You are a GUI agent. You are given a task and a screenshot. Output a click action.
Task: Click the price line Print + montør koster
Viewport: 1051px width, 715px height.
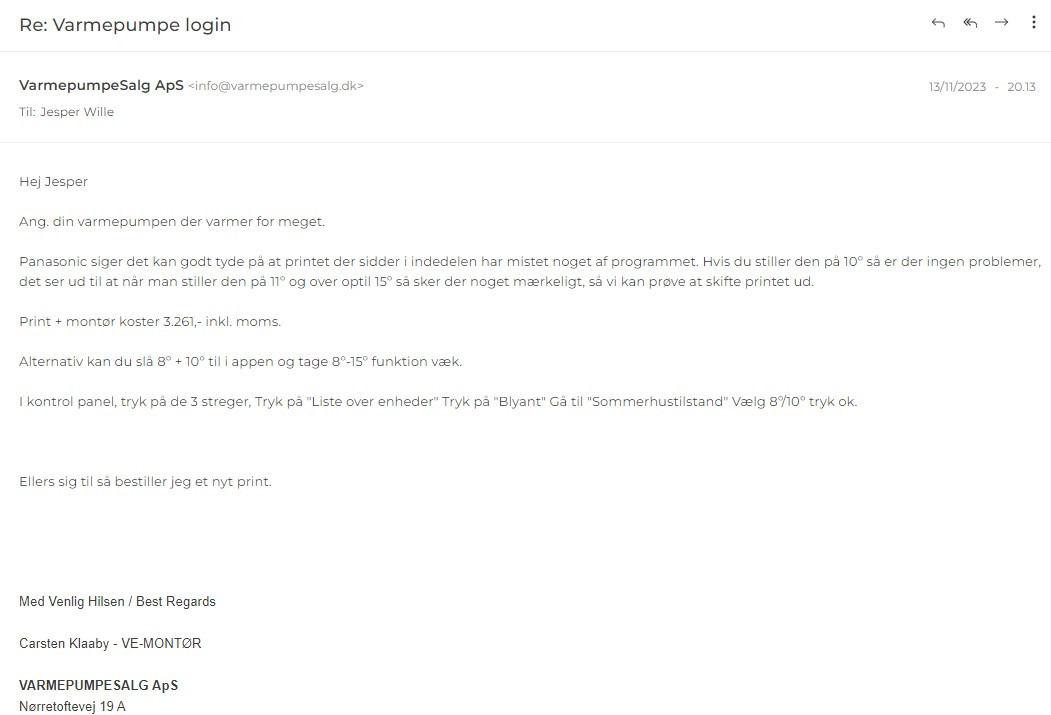(150, 322)
